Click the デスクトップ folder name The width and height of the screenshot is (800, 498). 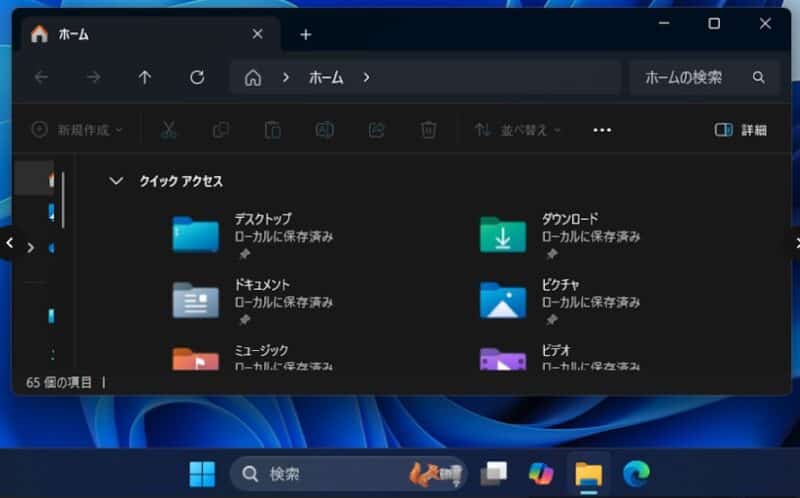tap(263, 219)
